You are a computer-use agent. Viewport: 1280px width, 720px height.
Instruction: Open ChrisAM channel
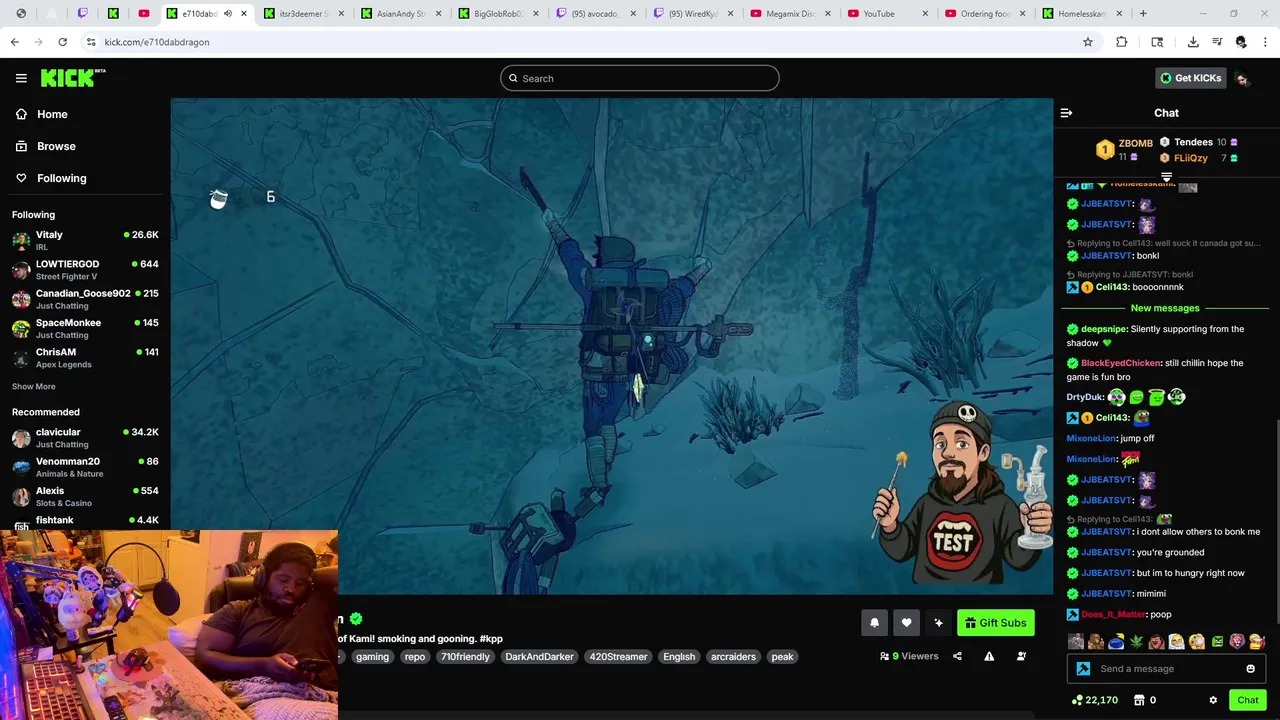coord(85,358)
